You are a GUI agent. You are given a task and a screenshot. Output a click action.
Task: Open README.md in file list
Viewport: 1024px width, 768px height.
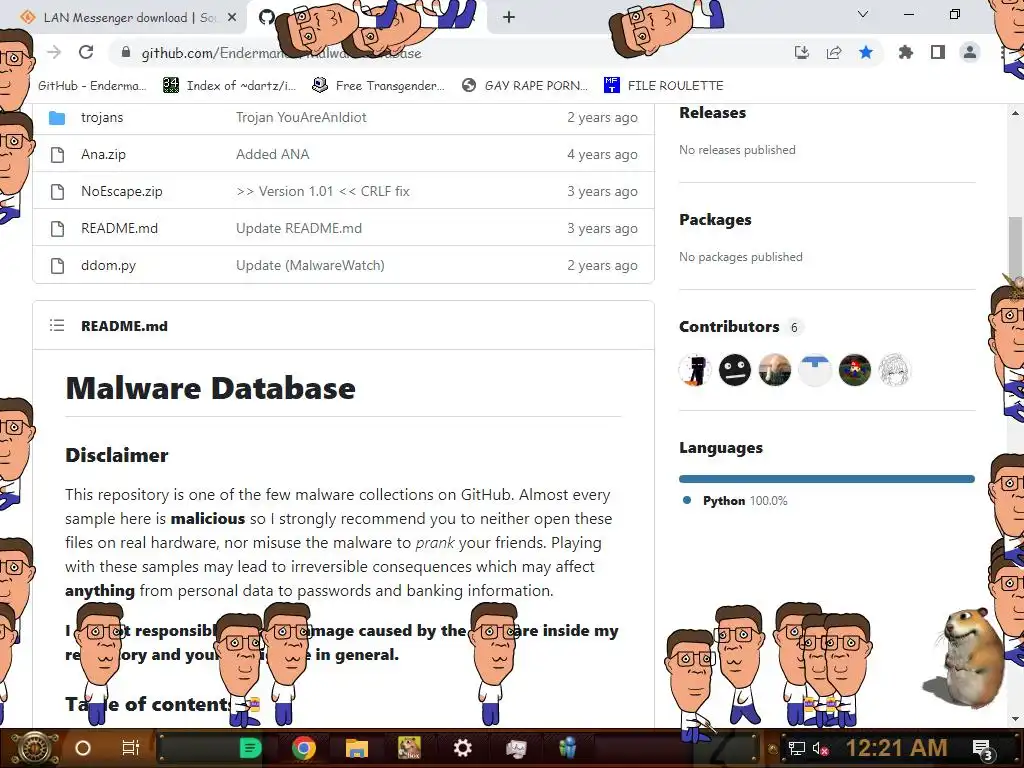(x=120, y=229)
